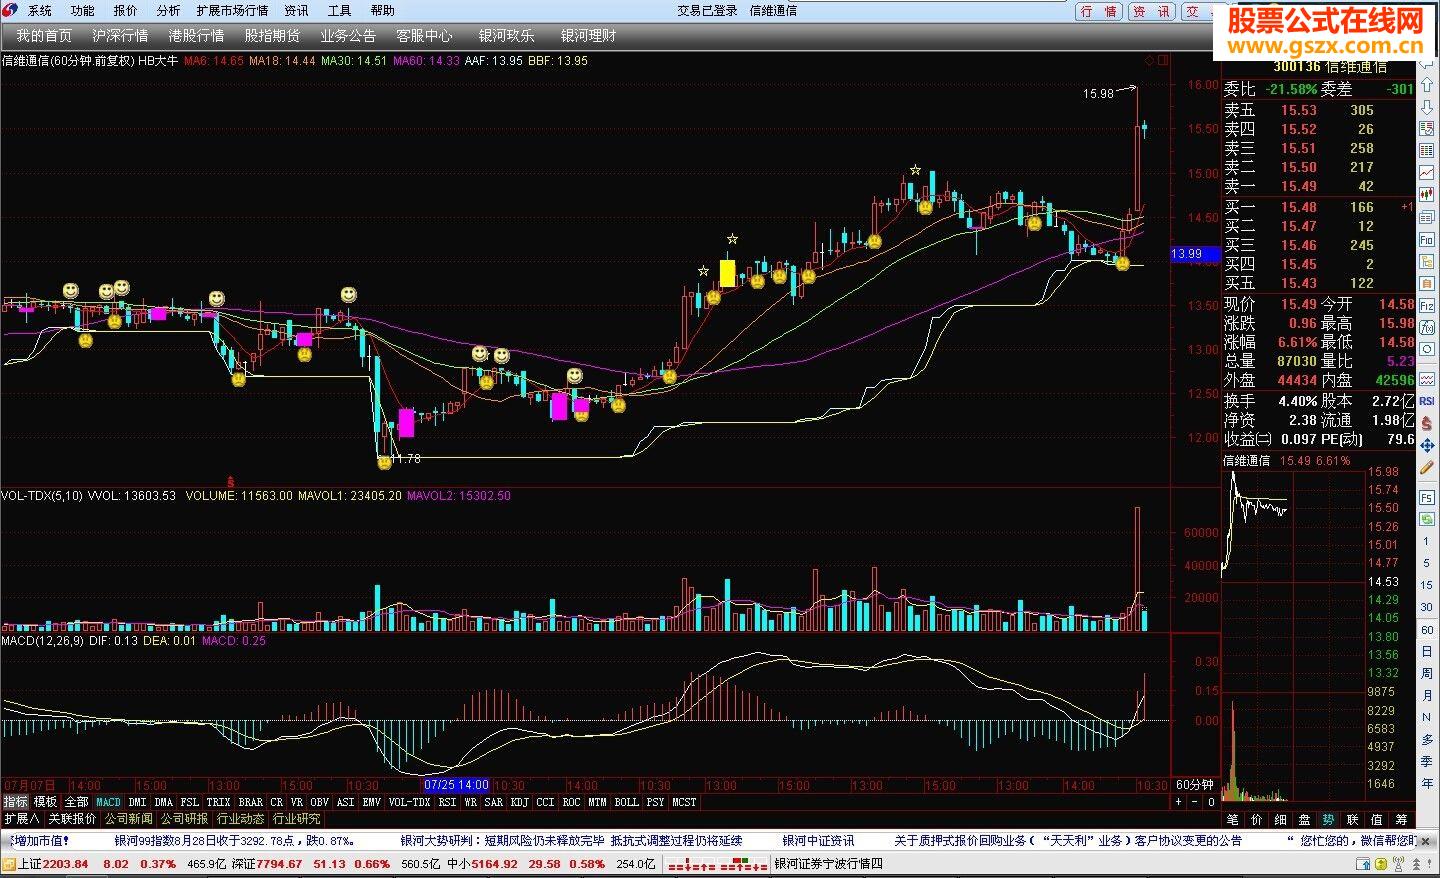Open the 公司新闻 tab

[x=128, y=818]
